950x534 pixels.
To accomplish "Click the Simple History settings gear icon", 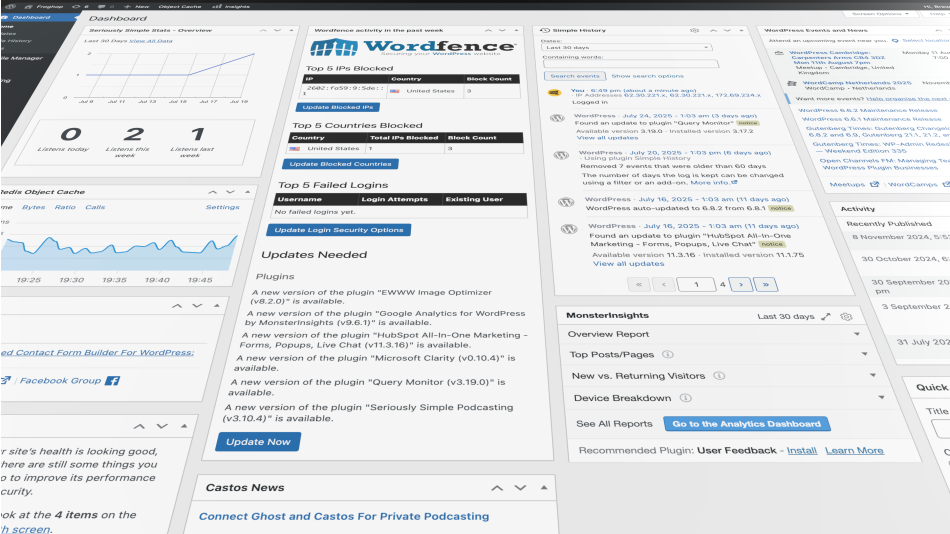I will tap(693, 31).
